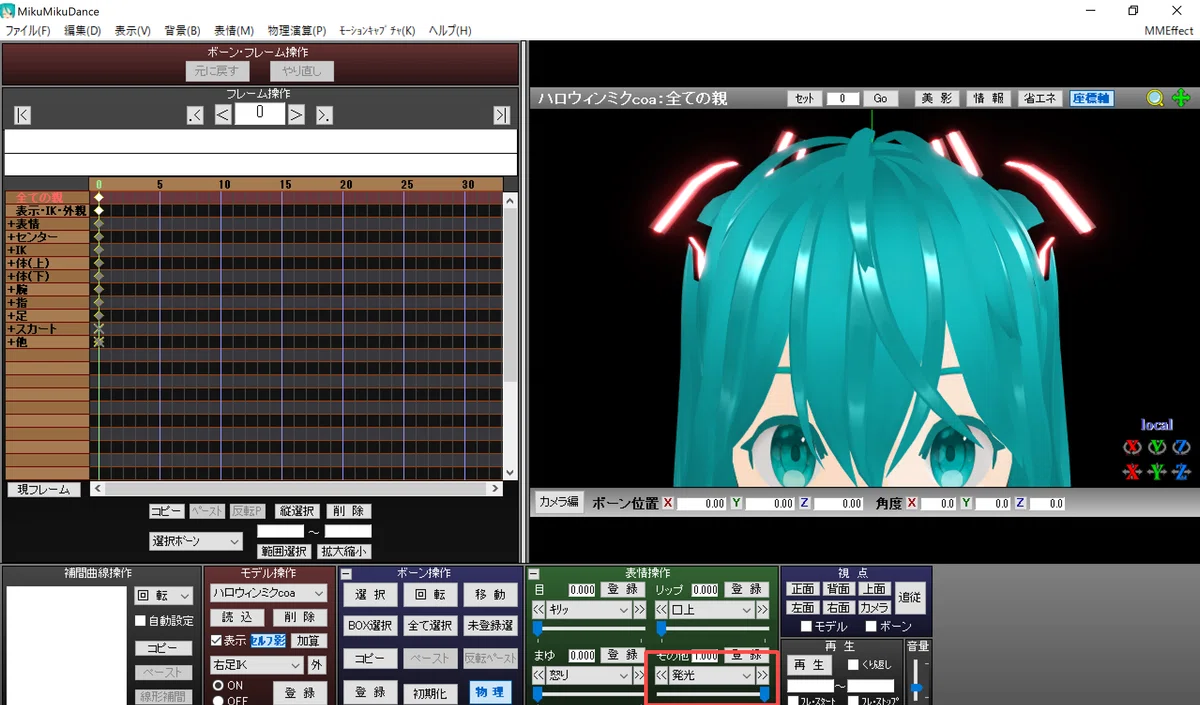Image resolution: width=1200 pixels, height=705 pixels.
Task: Select the IK ON radio button
Action: (219, 685)
